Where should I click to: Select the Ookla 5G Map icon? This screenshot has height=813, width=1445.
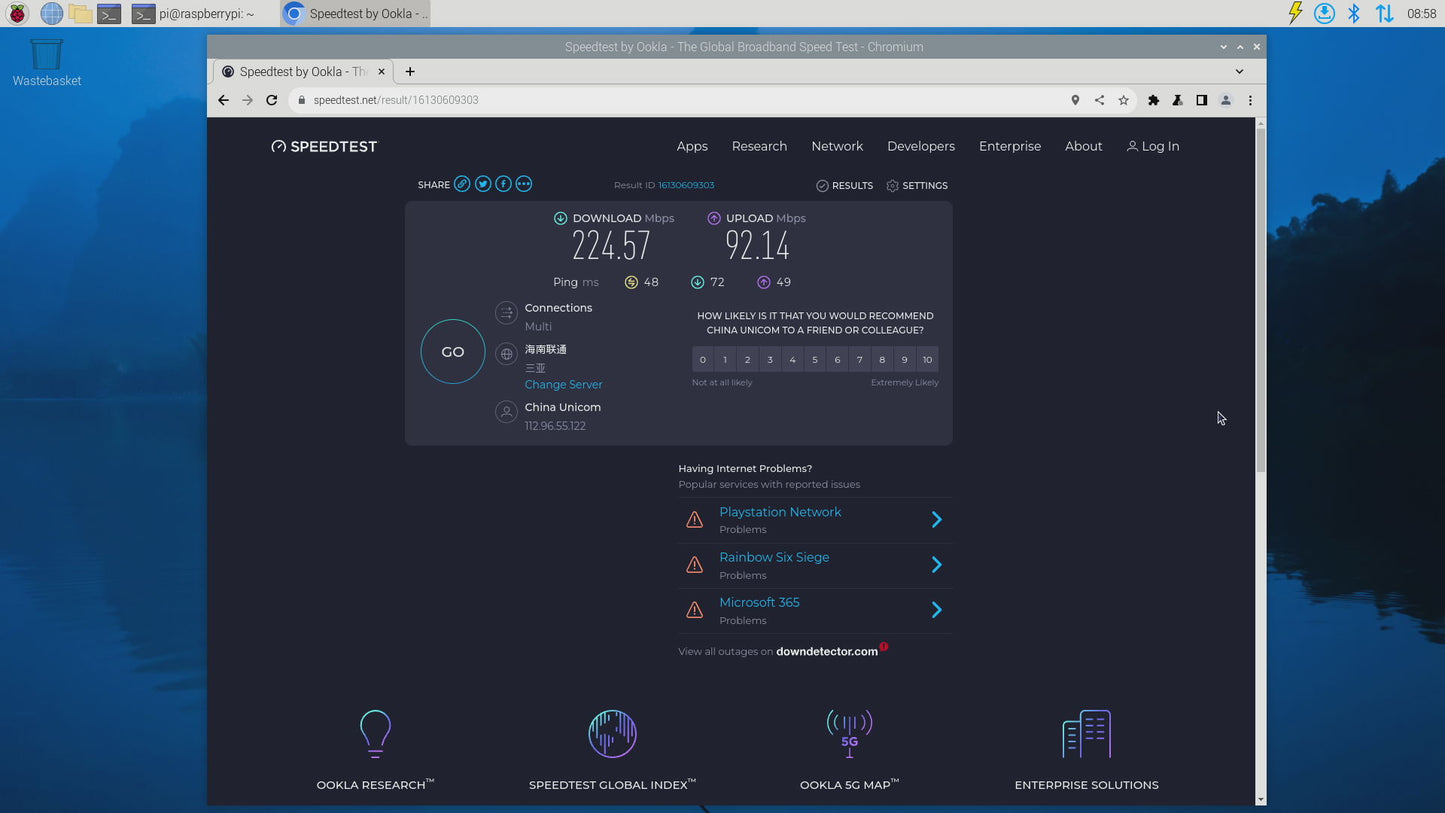(849, 733)
